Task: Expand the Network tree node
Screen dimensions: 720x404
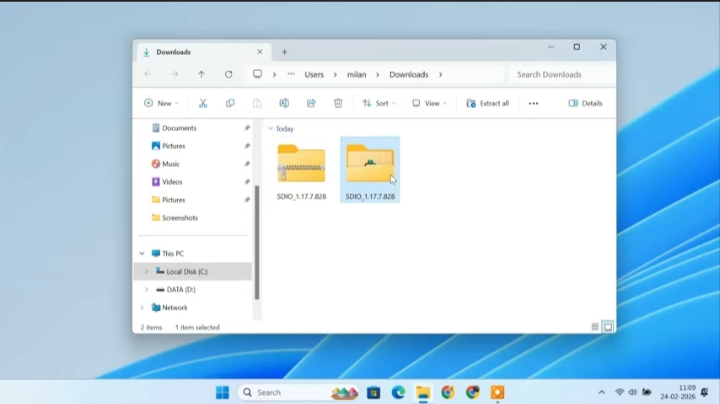Action: point(142,308)
